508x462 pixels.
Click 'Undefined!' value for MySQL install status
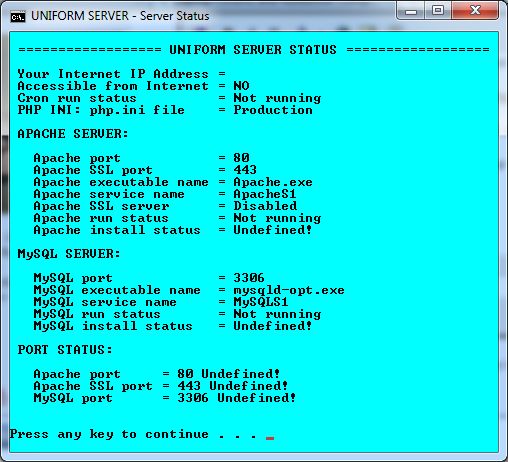[273, 326]
